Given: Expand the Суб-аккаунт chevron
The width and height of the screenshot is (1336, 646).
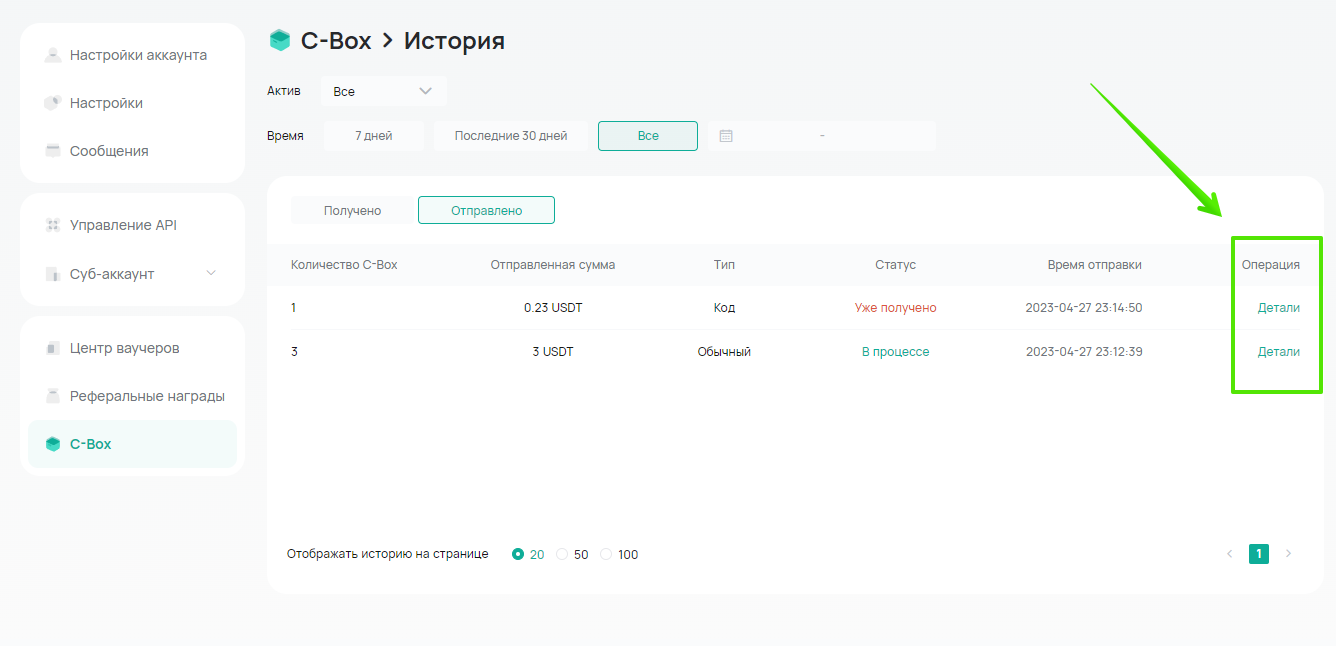Looking at the screenshot, I should (x=211, y=273).
